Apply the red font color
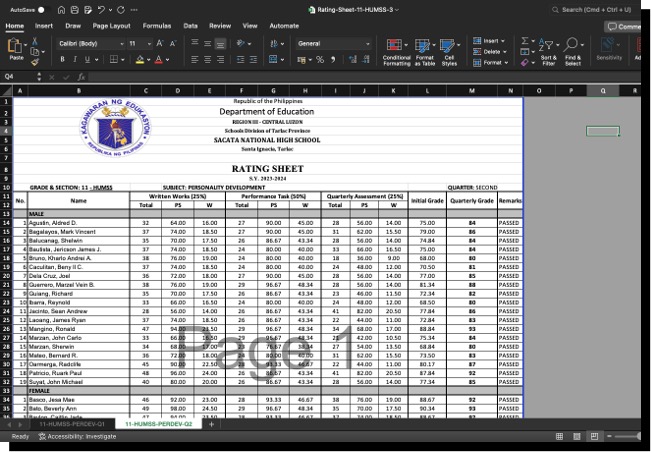This screenshot has height=452, width=651. pos(158,59)
